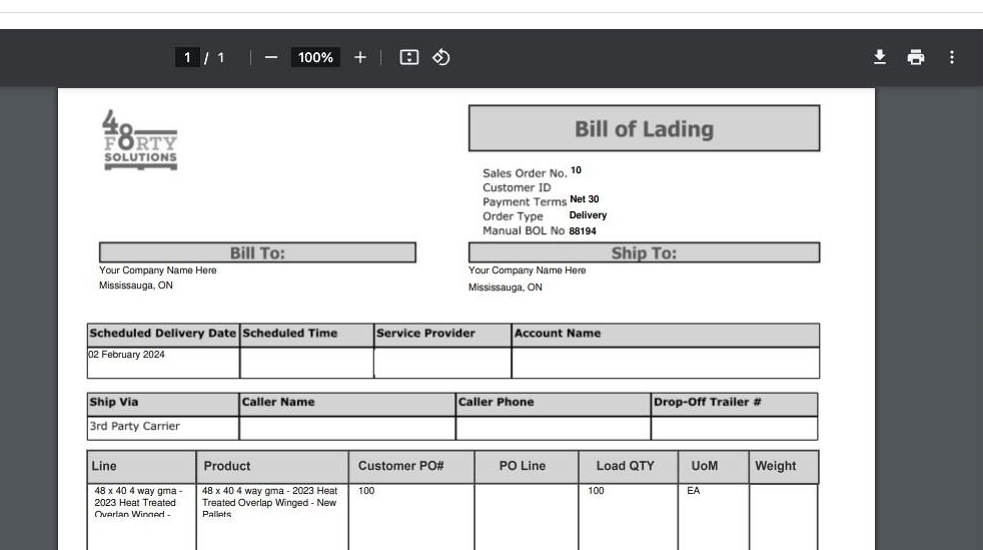
Task: Select company name under Ship To
Action: coord(527,270)
